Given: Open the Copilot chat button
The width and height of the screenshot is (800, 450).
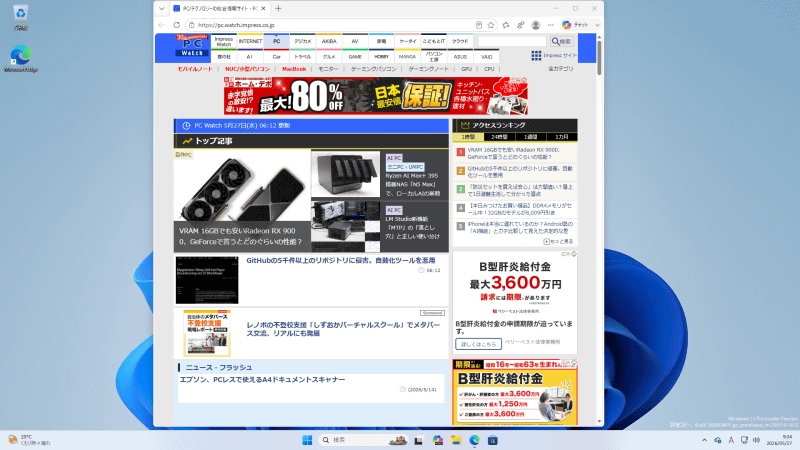Looking at the screenshot, I should click(575, 25).
